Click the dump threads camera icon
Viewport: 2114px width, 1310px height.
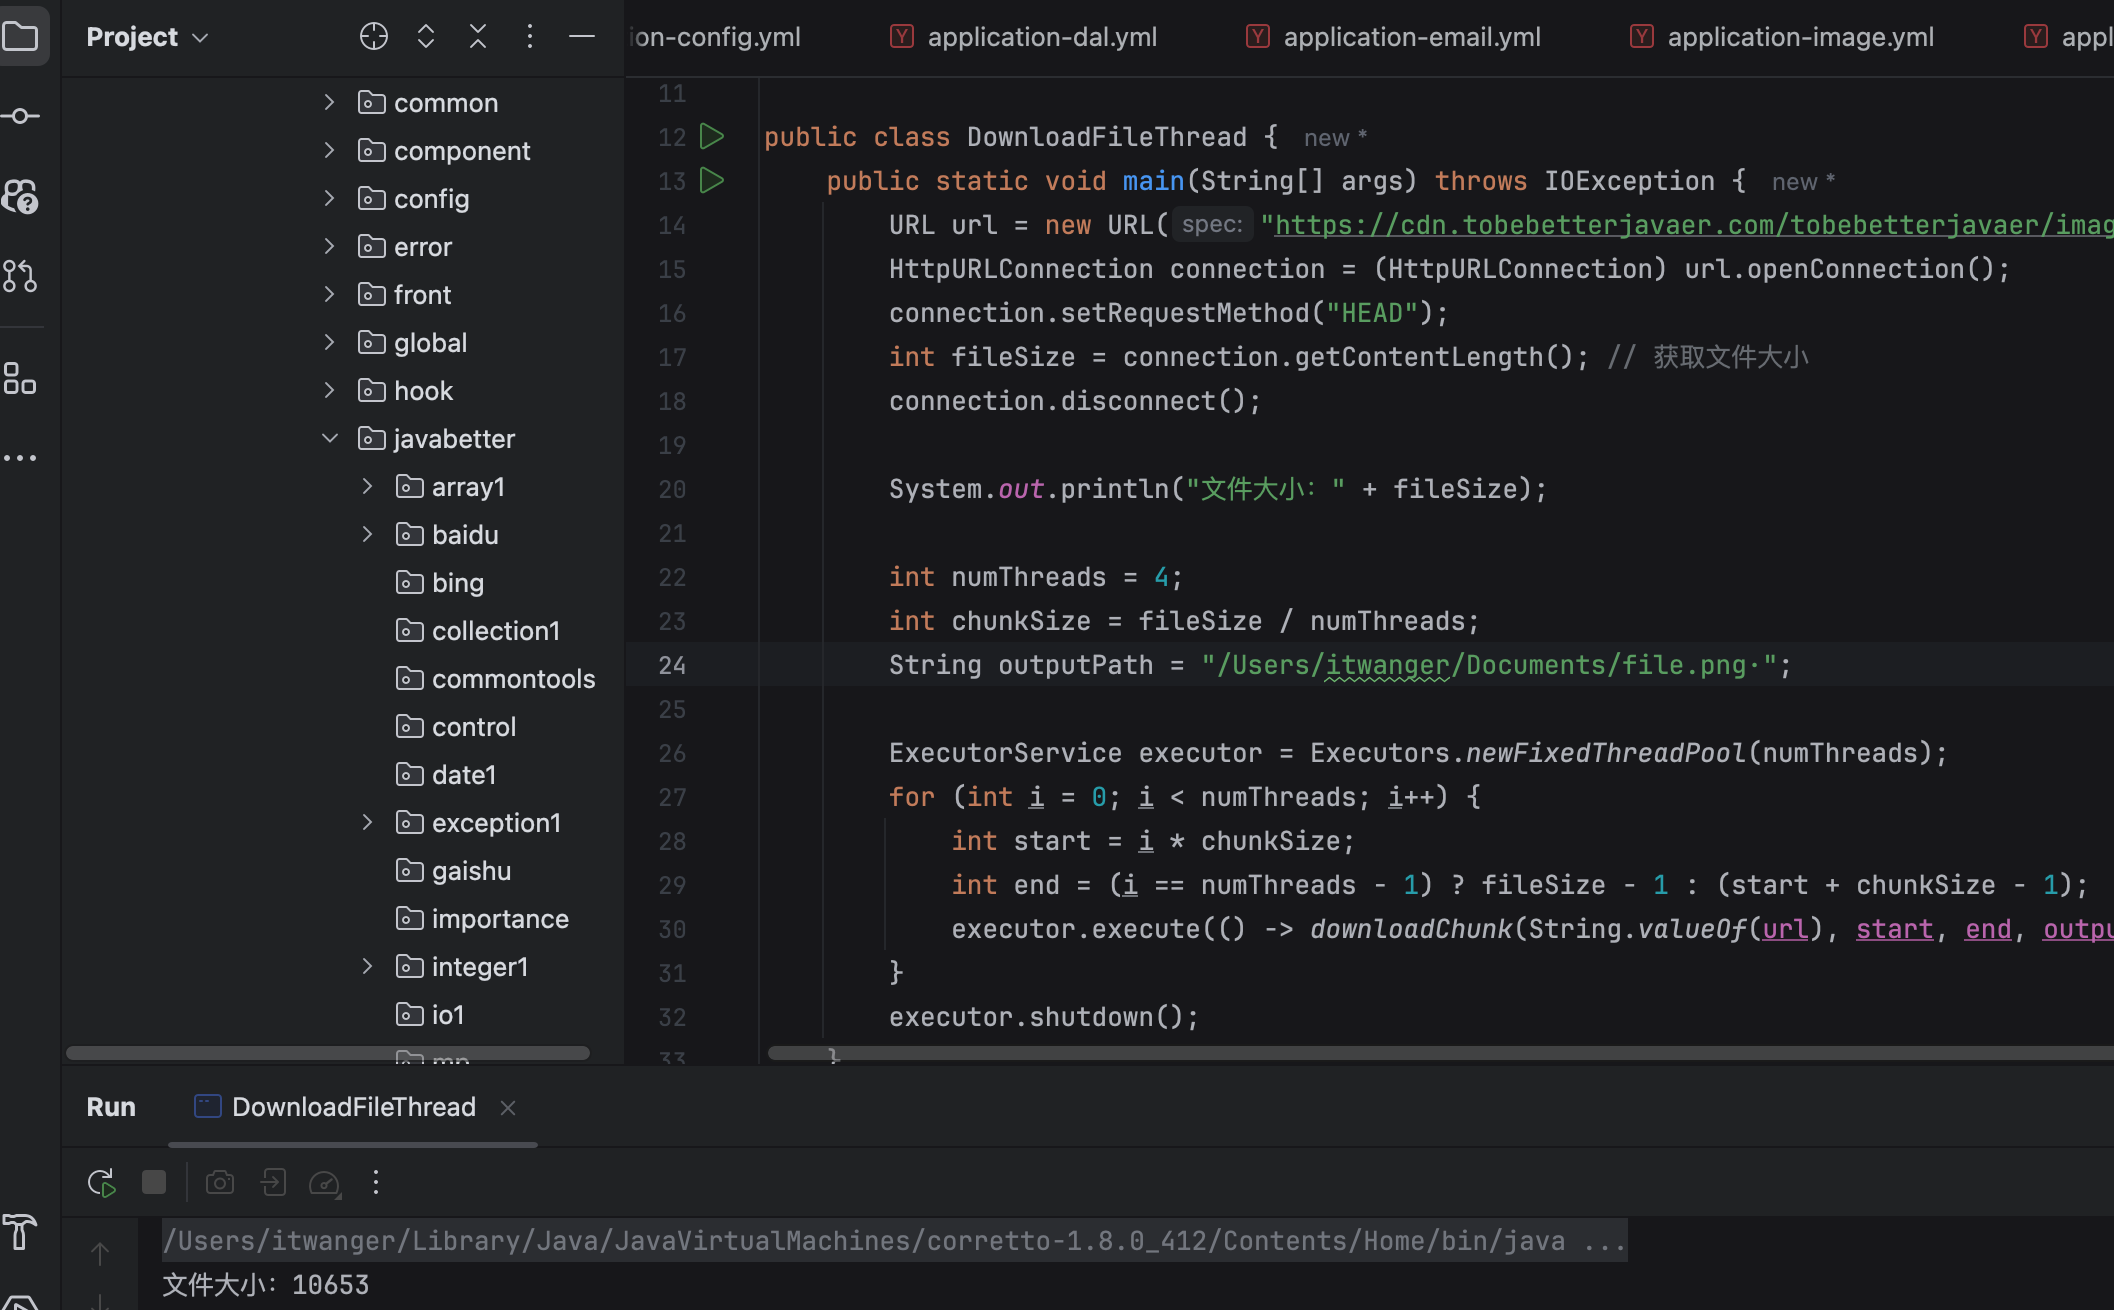[x=220, y=1183]
